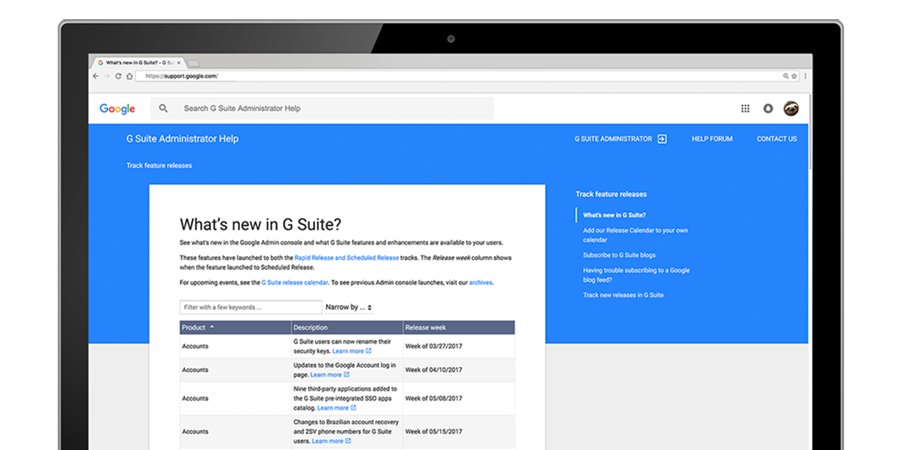Image resolution: width=900 pixels, height=450 pixels.
Task: Click the zoom magnifier icon in address bar
Action: tap(786, 76)
